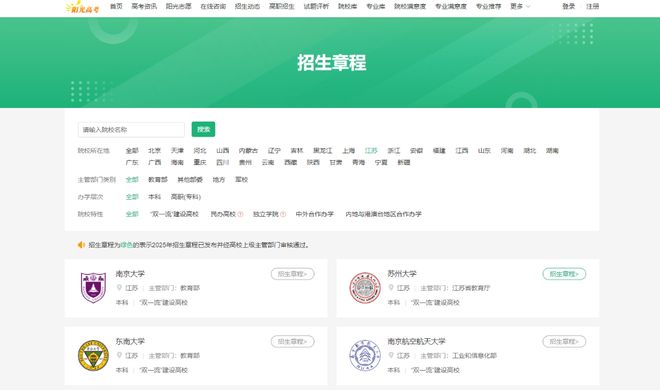
Task: Filter schools by 上海
Action: coord(349,151)
